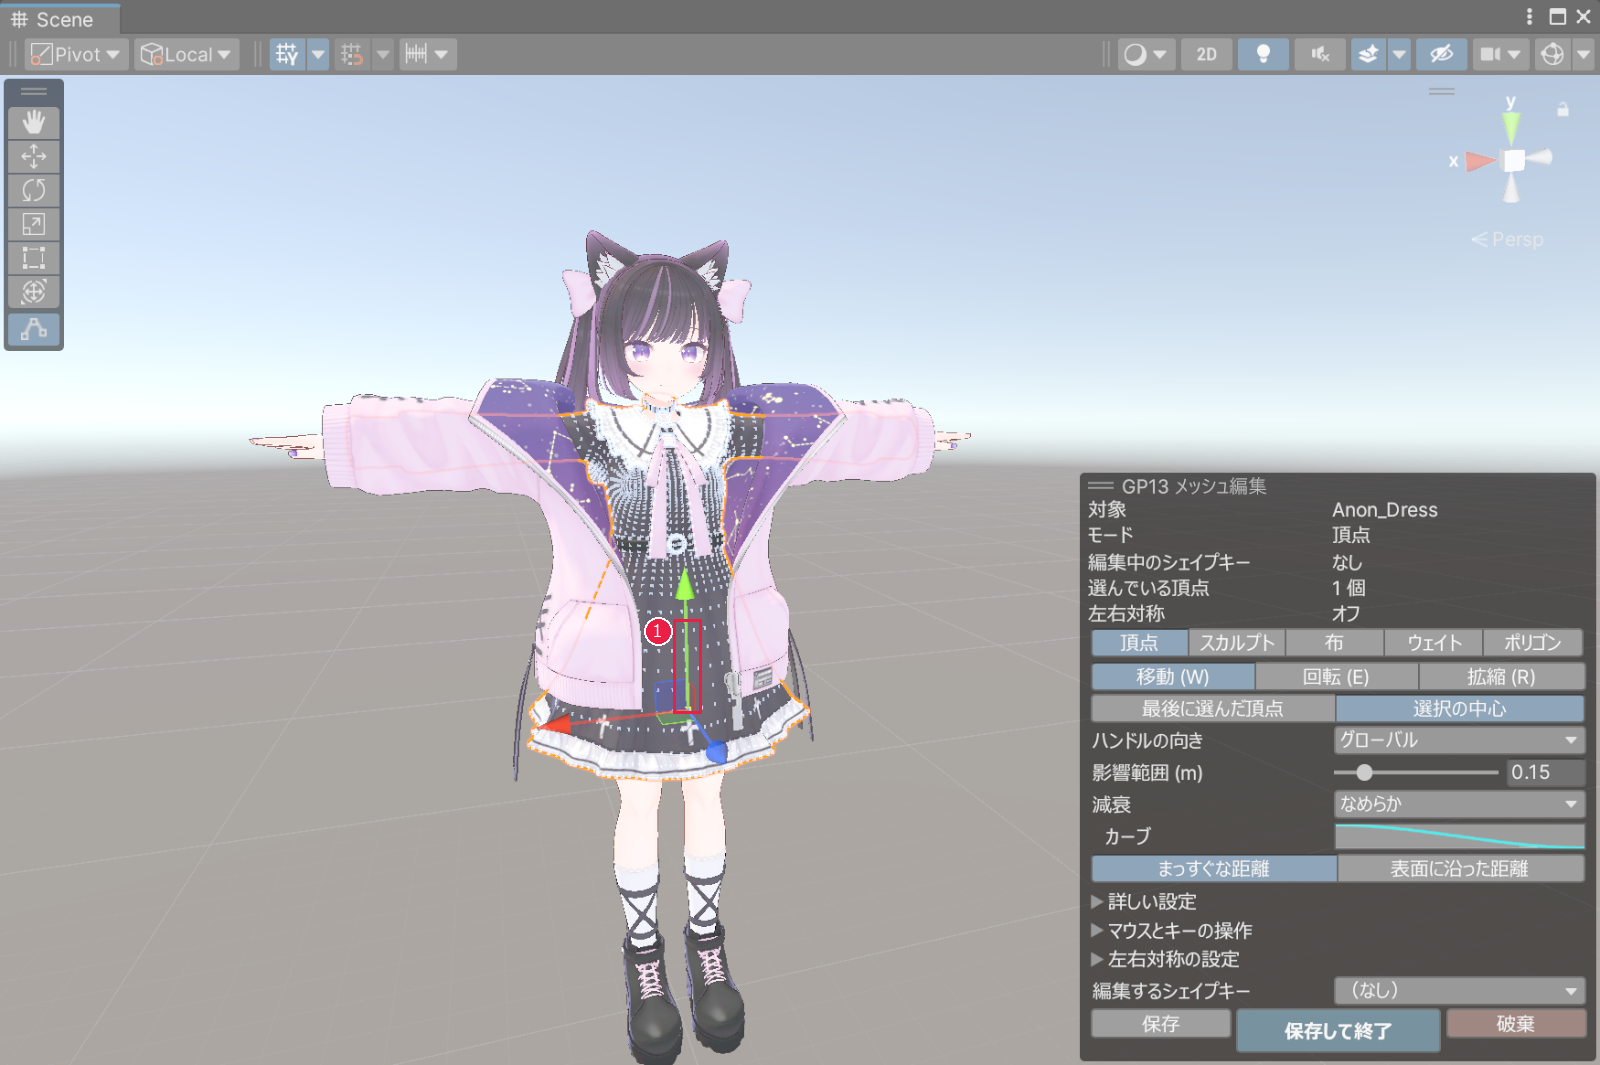This screenshot has height=1065, width=1600.
Task: Activate the mesh editing custom tool
Action: 34,329
